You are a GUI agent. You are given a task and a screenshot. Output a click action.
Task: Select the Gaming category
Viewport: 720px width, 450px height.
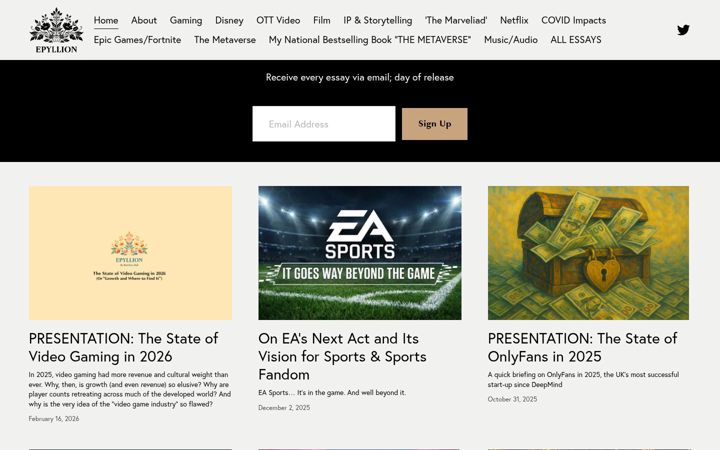click(186, 20)
